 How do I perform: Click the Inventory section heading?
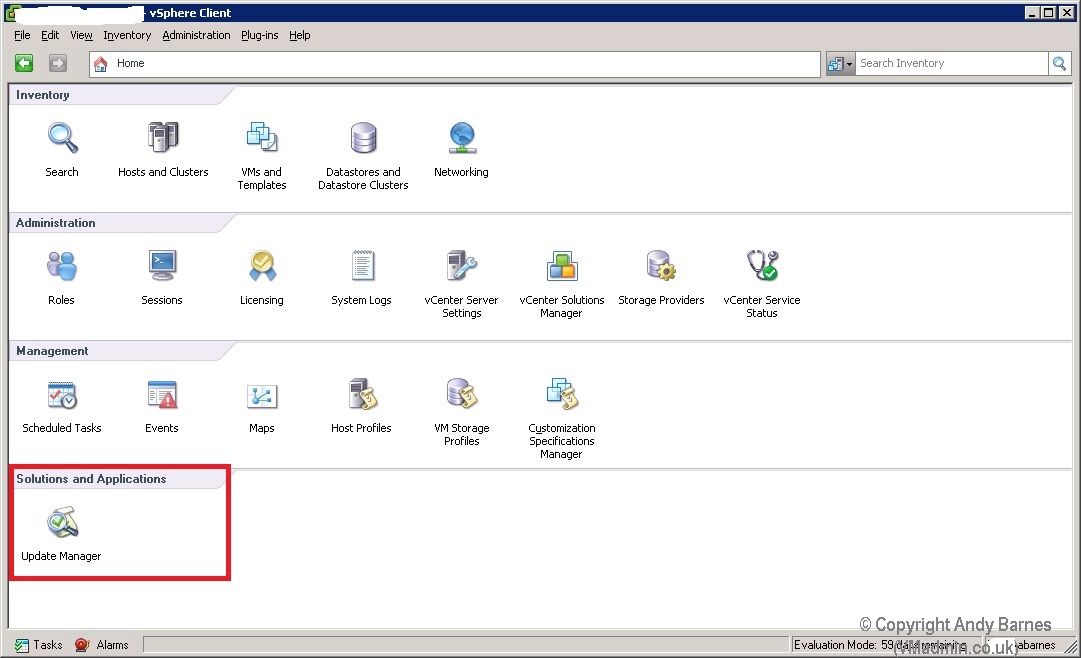[43, 95]
